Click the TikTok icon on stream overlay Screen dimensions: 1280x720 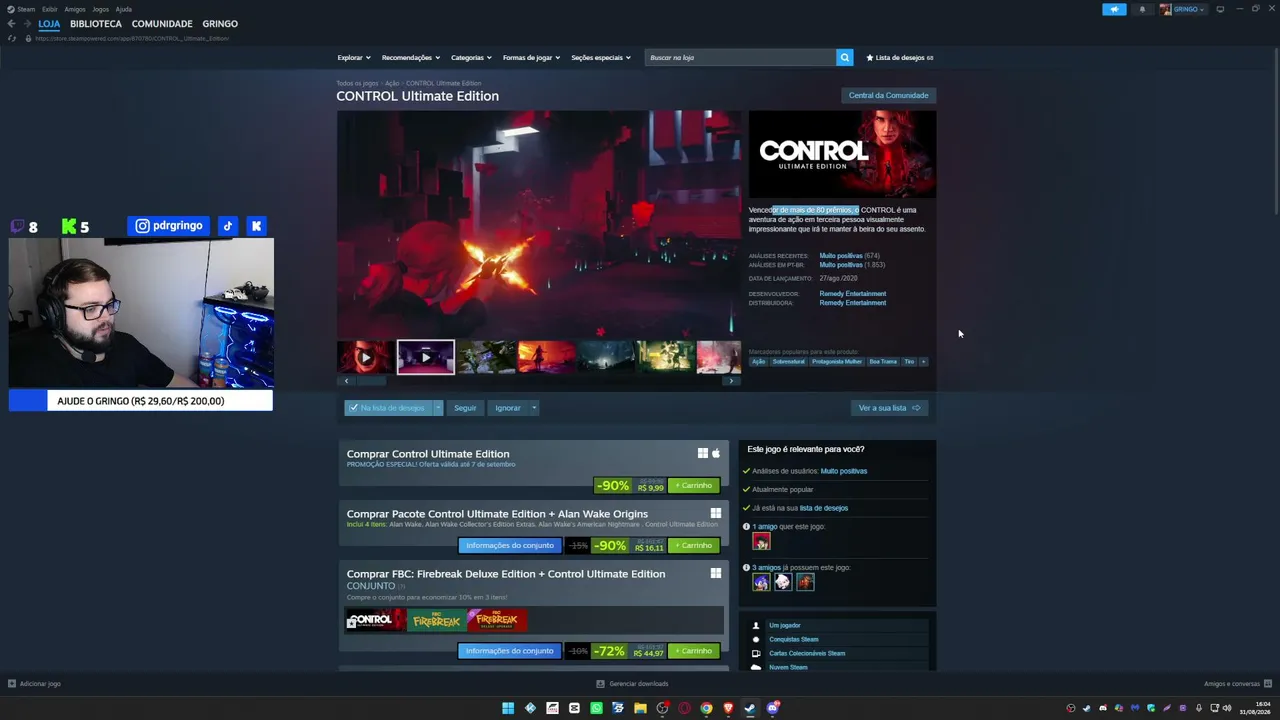pyautogui.click(x=228, y=226)
